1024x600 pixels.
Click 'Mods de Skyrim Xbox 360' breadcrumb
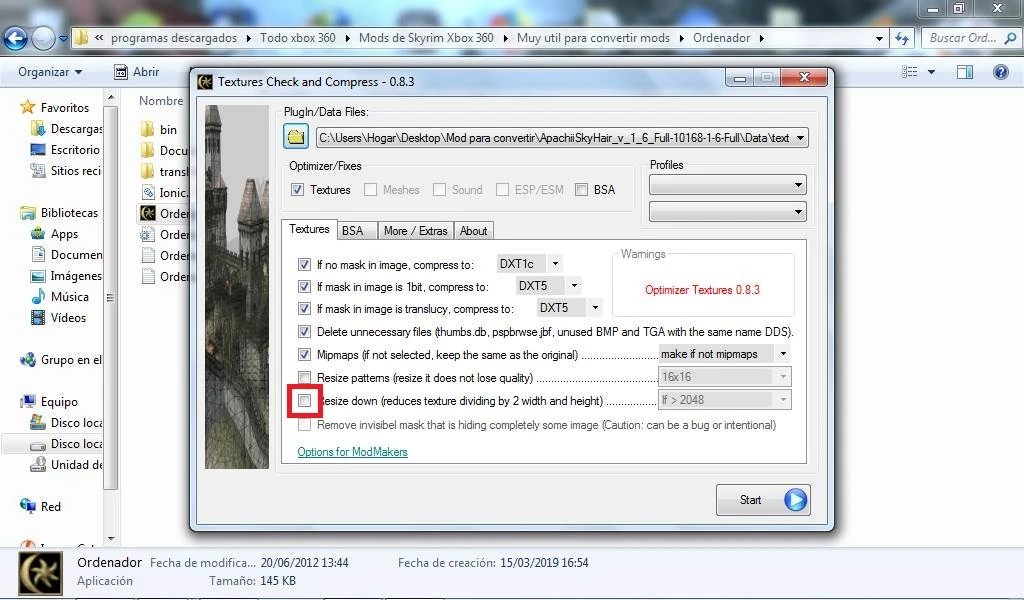point(426,38)
